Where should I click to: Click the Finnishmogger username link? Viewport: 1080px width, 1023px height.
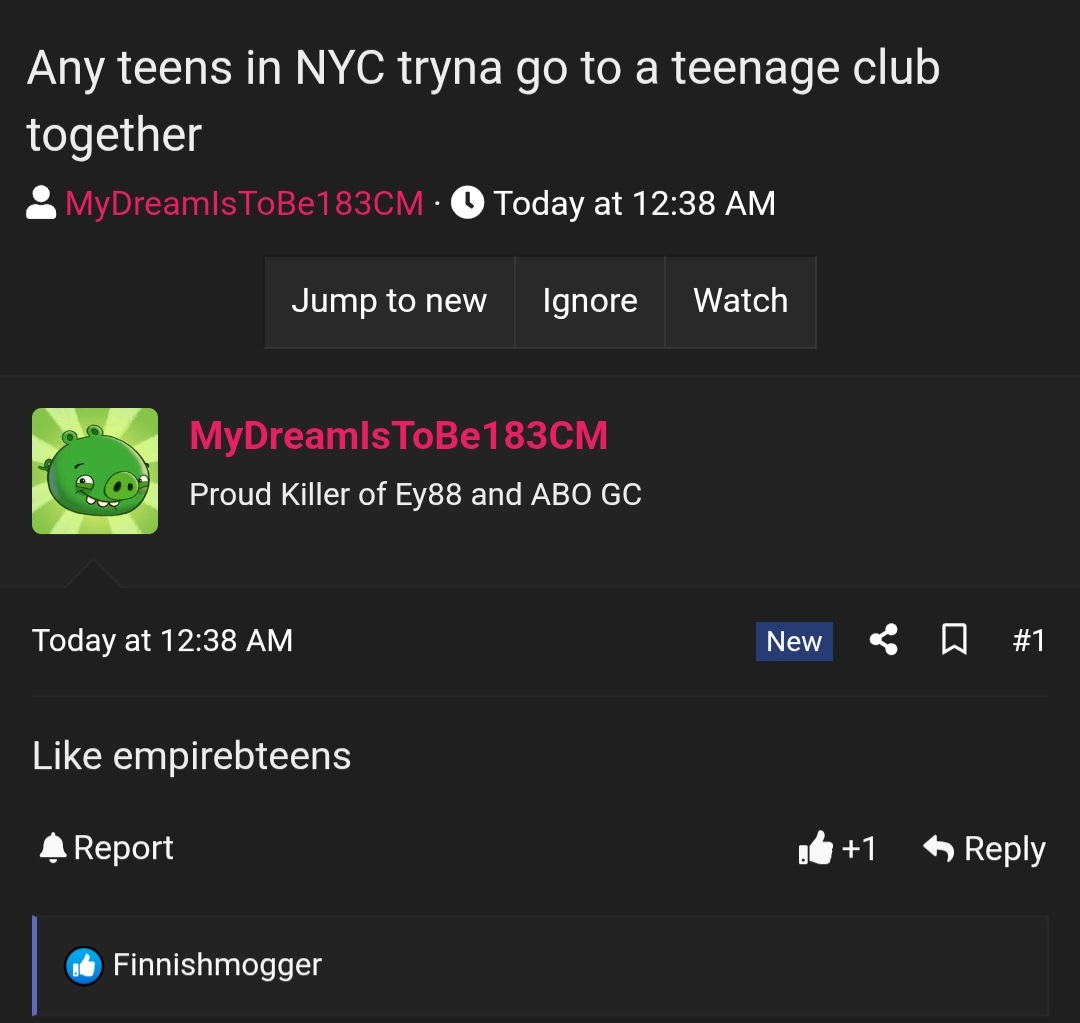click(x=217, y=965)
